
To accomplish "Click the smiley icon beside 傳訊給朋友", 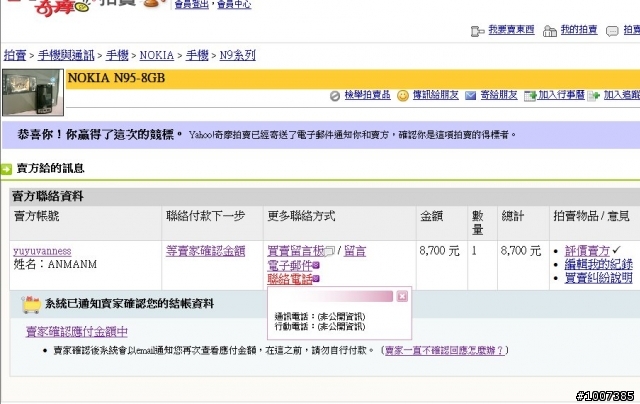I will 403,96.
